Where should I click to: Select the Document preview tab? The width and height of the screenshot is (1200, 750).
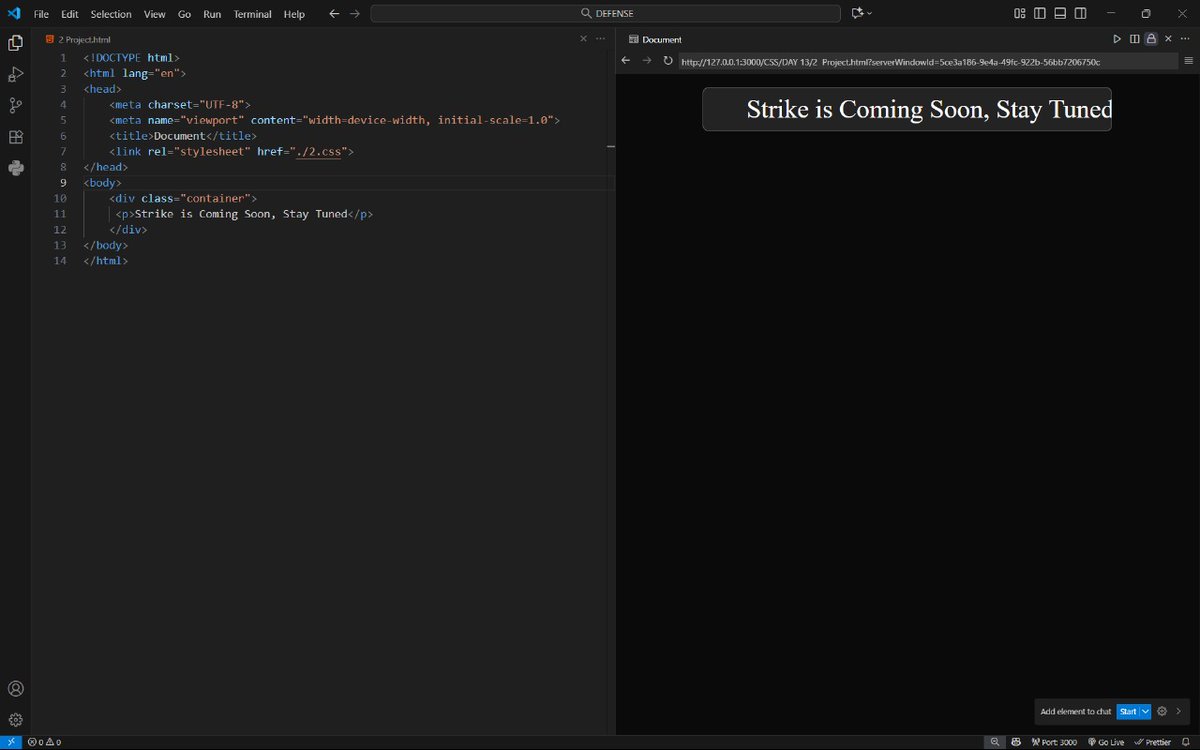tap(655, 39)
